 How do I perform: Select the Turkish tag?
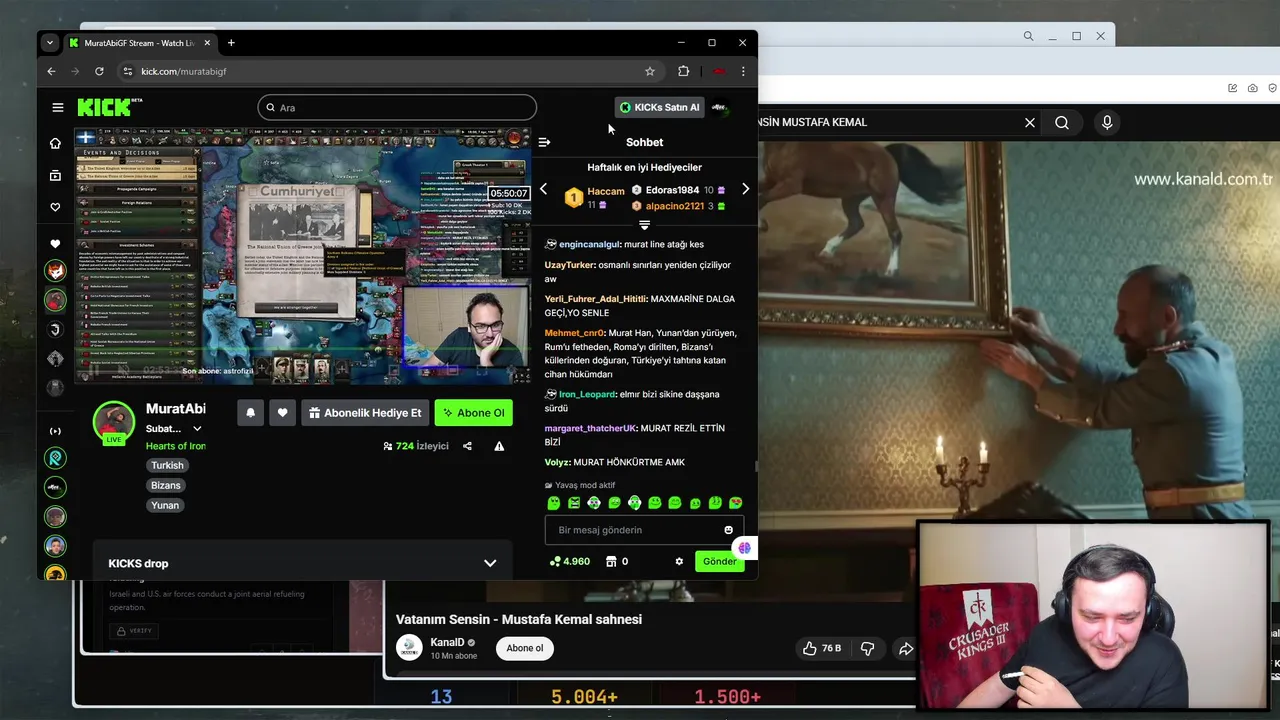pos(167,465)
